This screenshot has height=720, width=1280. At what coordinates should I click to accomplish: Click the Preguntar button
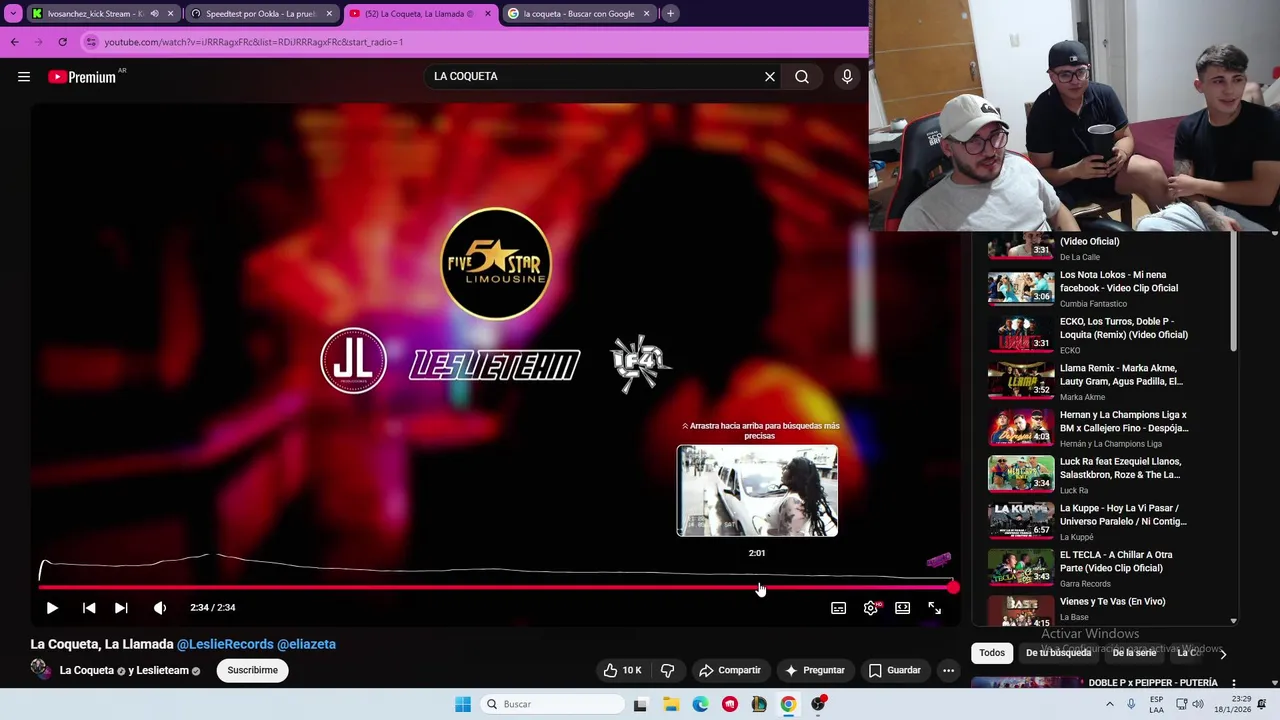[x=815, y=670]
